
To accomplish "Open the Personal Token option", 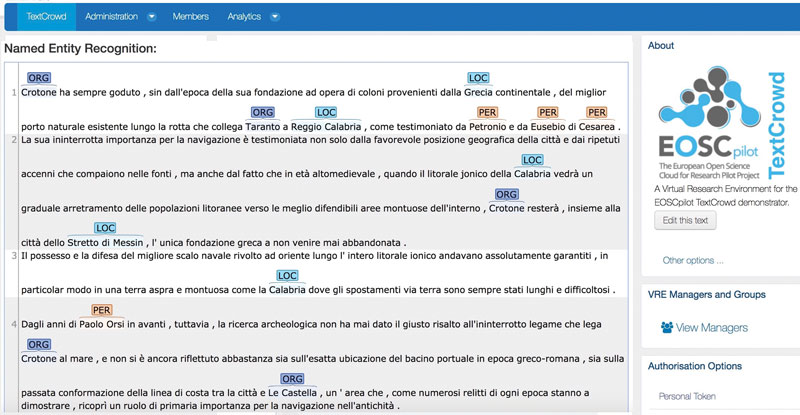I will (687, 396).
